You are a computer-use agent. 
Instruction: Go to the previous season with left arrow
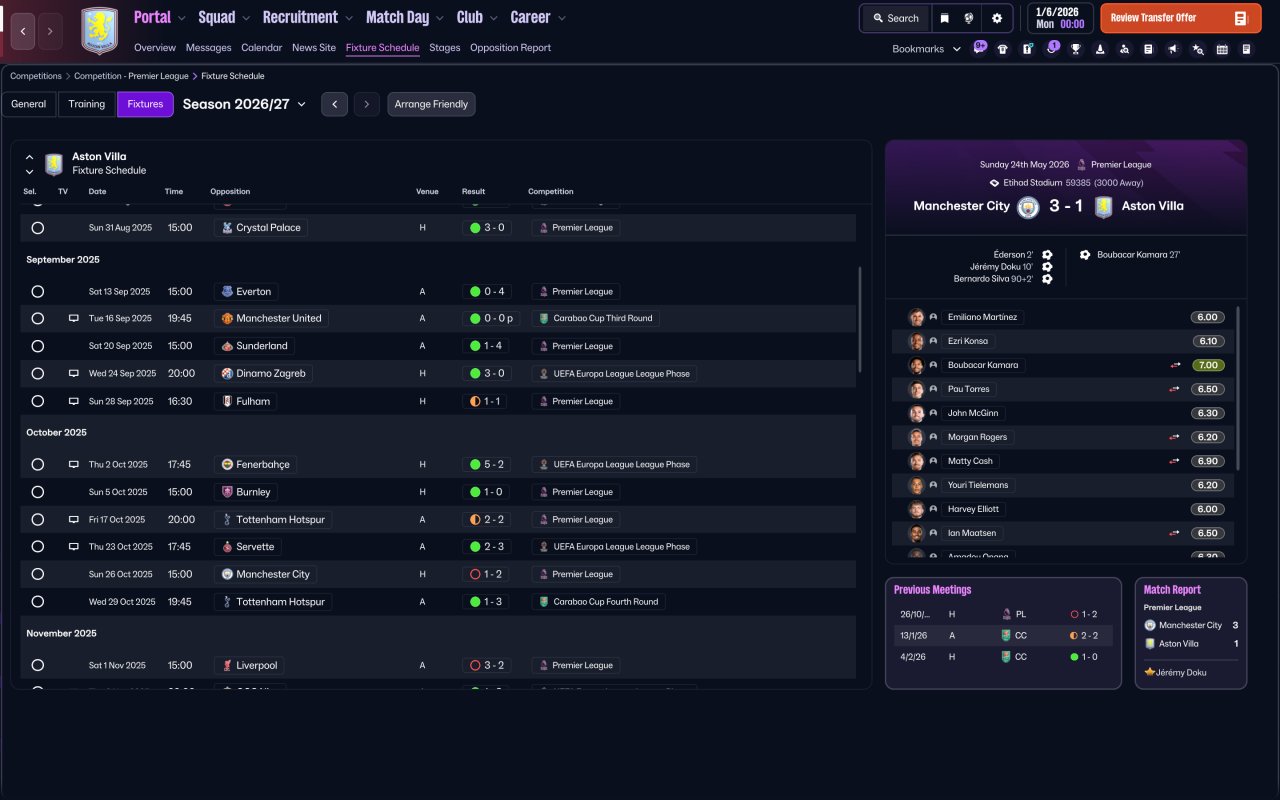pos(334,104)
